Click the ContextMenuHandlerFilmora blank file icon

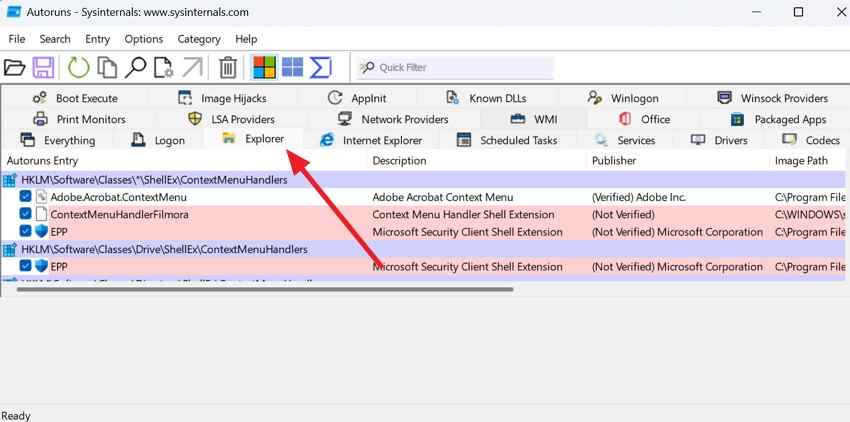tap(42, 214)
